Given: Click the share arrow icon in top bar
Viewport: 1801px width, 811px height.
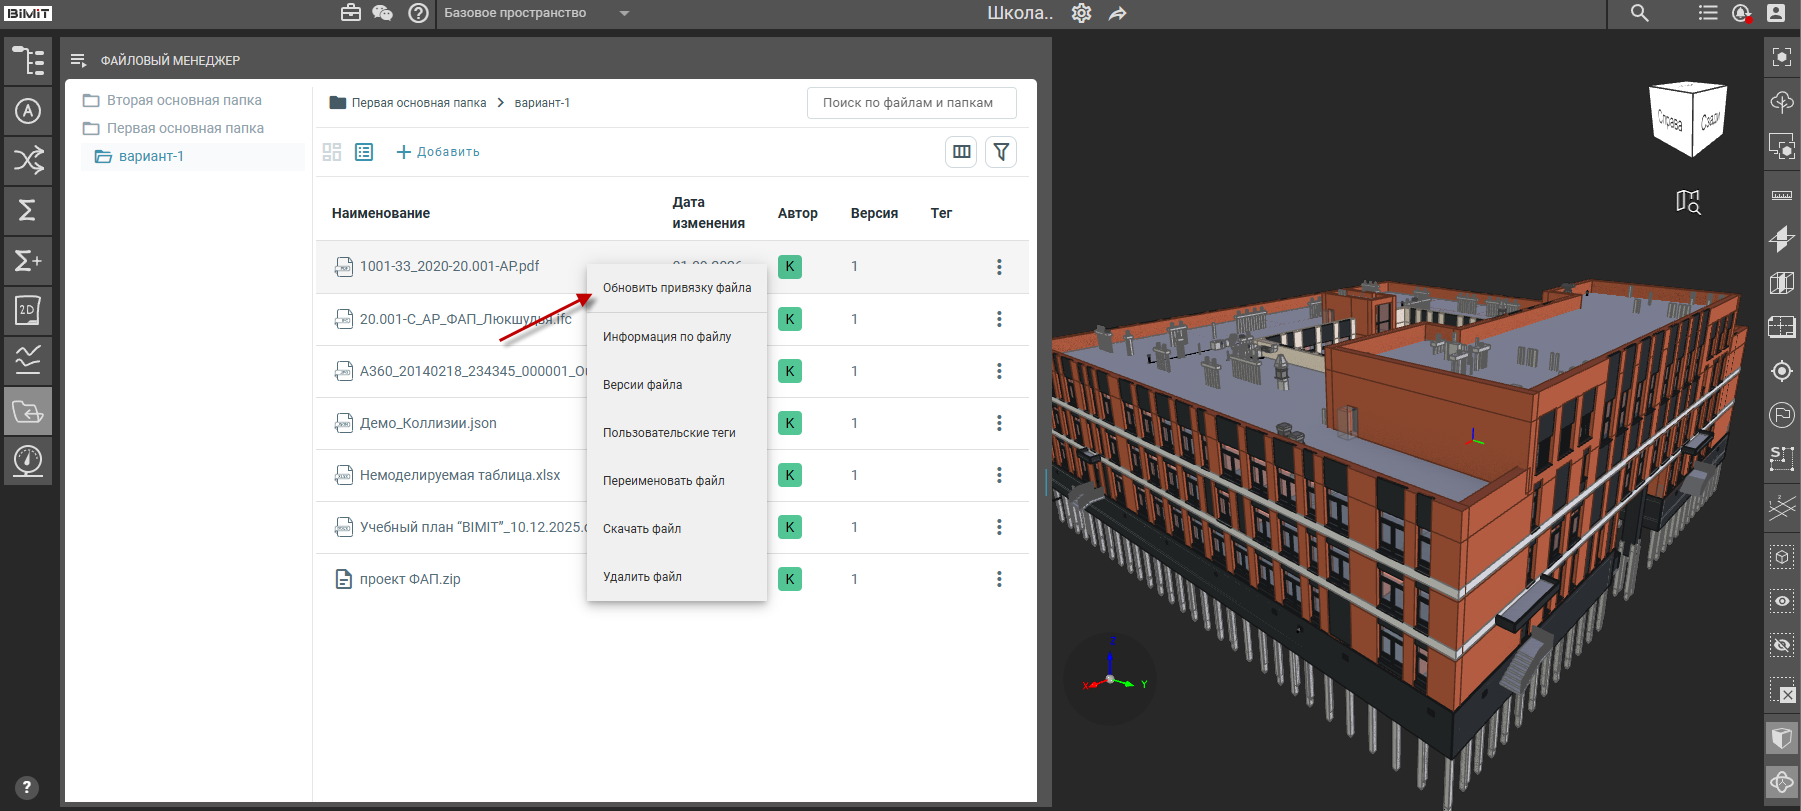Looking at the screenshot, I should tap(1118, 13).
